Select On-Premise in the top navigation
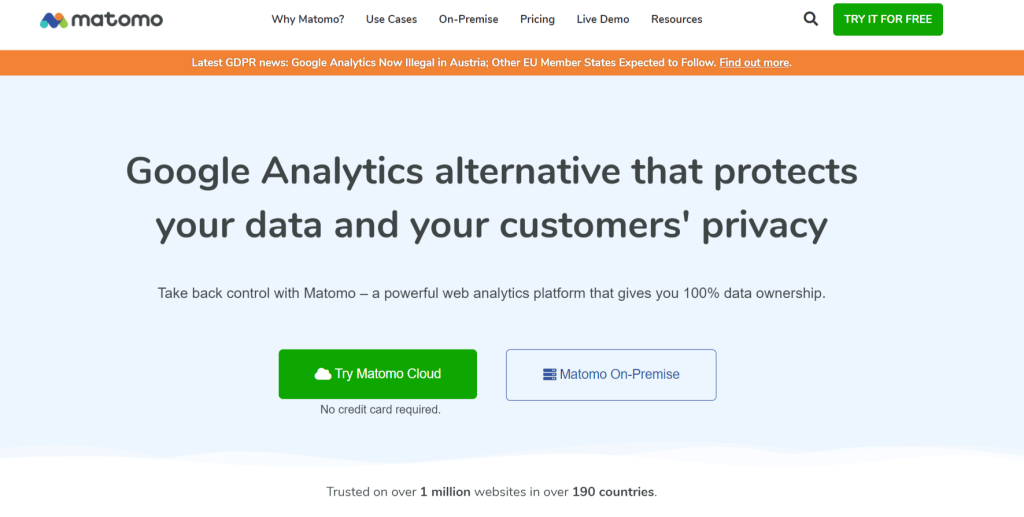This screenshot has height=517, width=1024. 468,19
